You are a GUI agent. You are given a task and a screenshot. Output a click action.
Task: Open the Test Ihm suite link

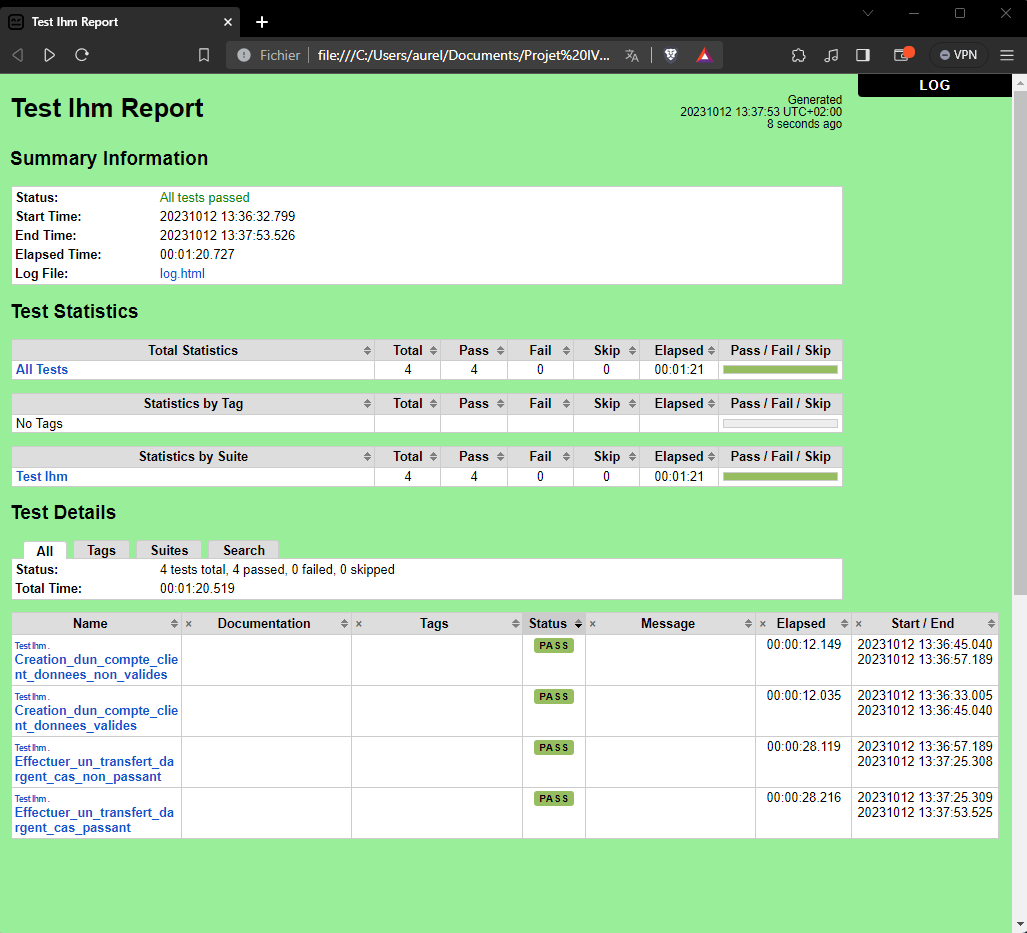pyautogui.click(x=42, y=476)
